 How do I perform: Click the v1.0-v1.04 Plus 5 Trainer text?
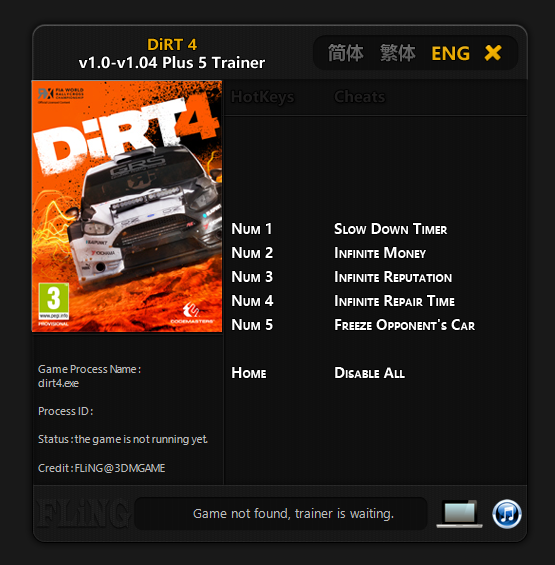click(172, 63)
